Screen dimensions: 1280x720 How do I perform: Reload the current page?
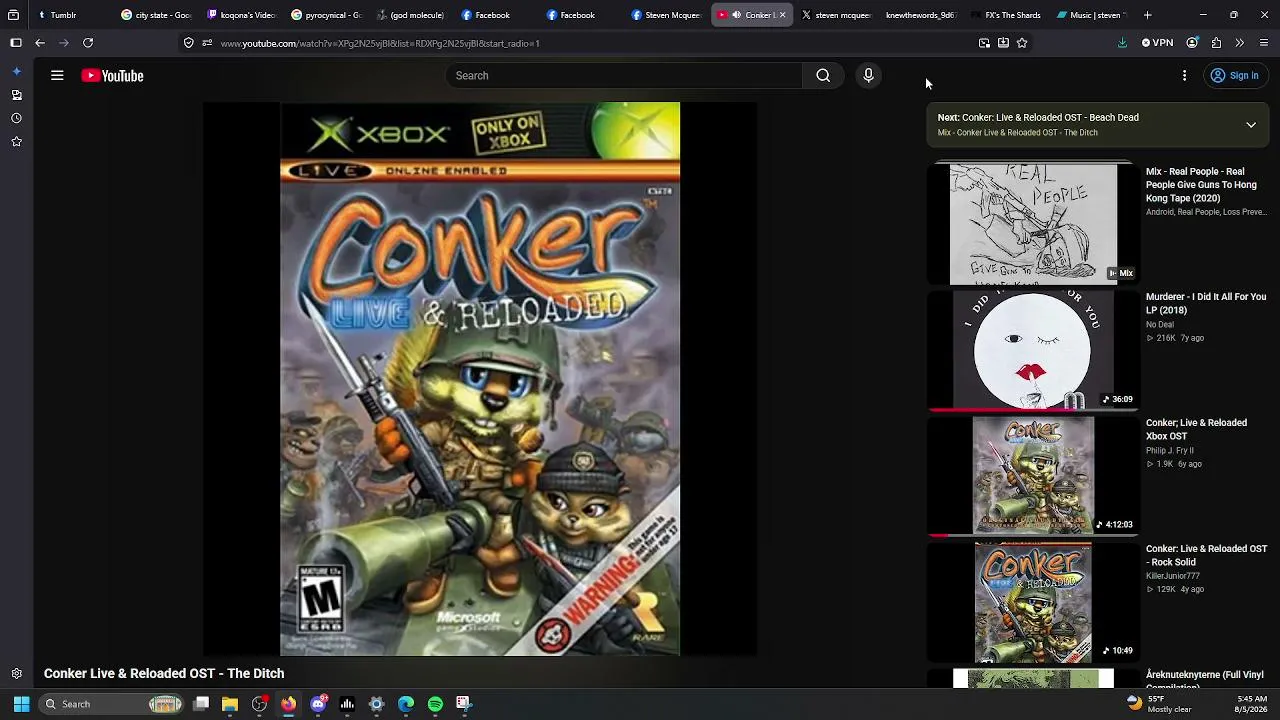coord(88,43)
